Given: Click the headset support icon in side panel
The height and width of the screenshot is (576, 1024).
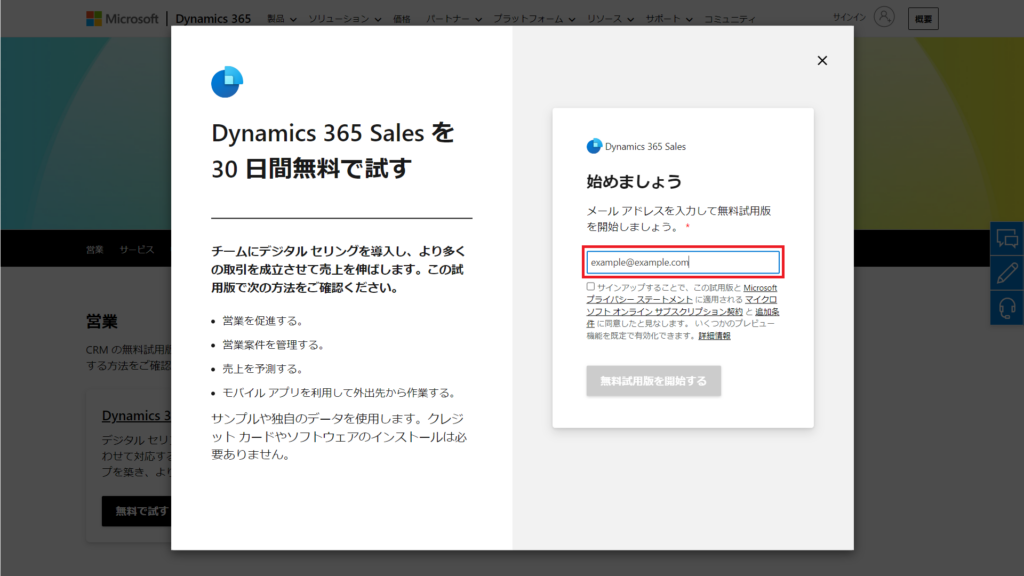Looking at the screenshot, I should (x=1007, y=307).
